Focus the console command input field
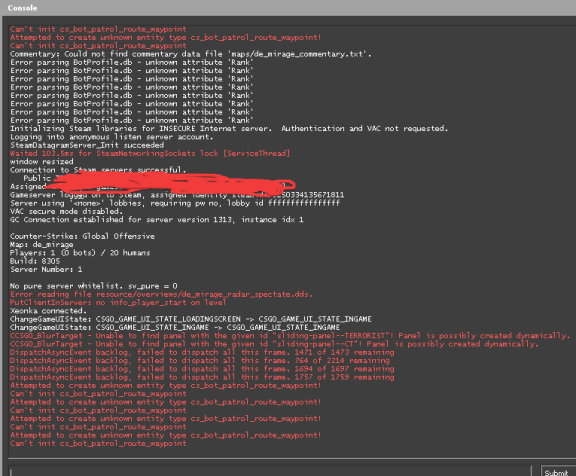576x476 pixels. 270,471
